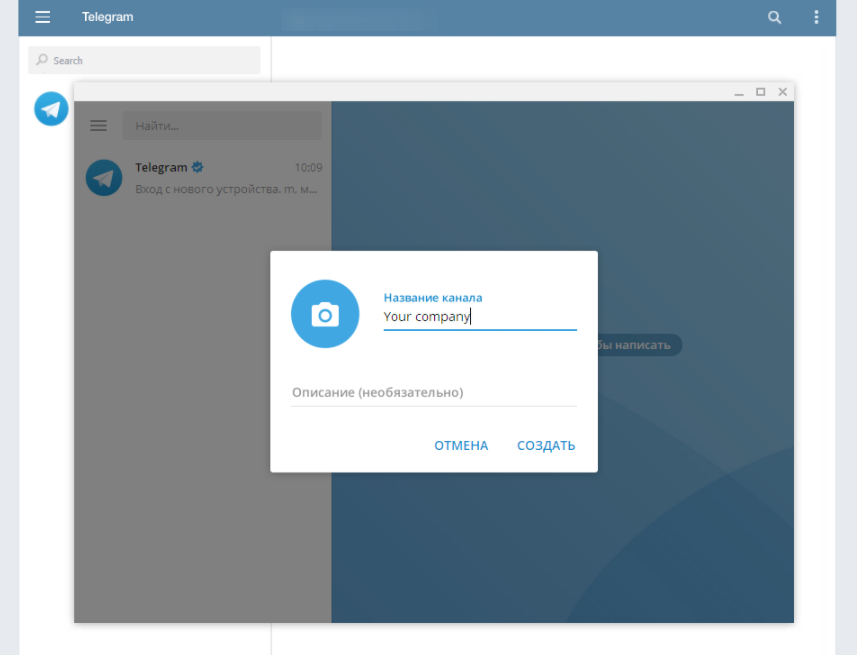Maximize the desktop Telegram window

click(x=760, y=92)
